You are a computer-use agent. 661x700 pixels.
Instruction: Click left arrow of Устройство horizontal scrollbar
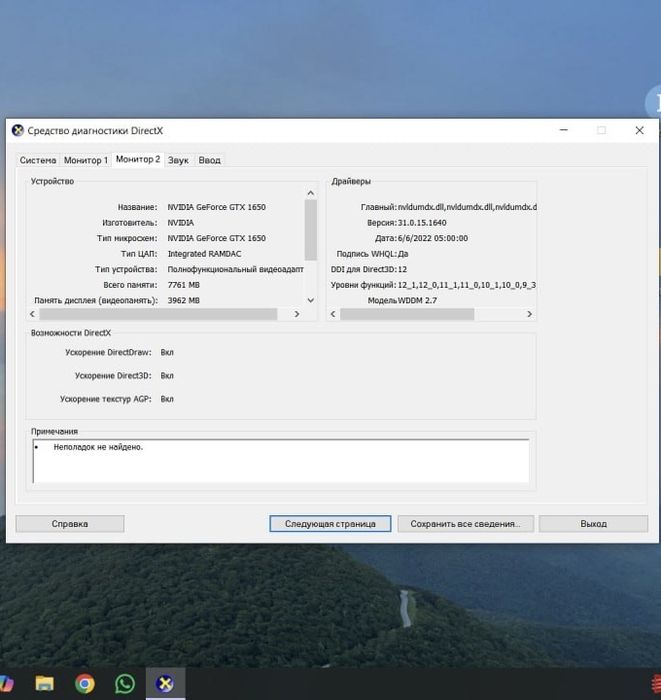click(x=33, y=314)
